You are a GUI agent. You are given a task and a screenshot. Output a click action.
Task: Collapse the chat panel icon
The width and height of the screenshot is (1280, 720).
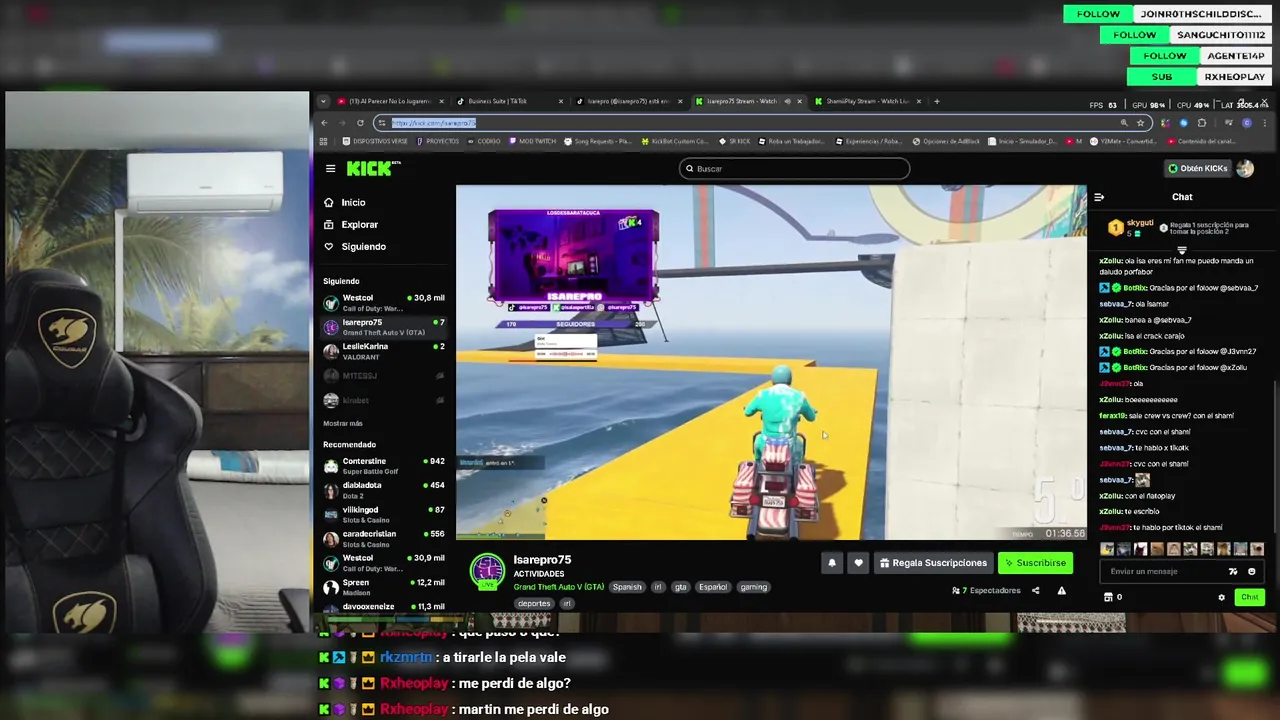tap(1099, 197)
